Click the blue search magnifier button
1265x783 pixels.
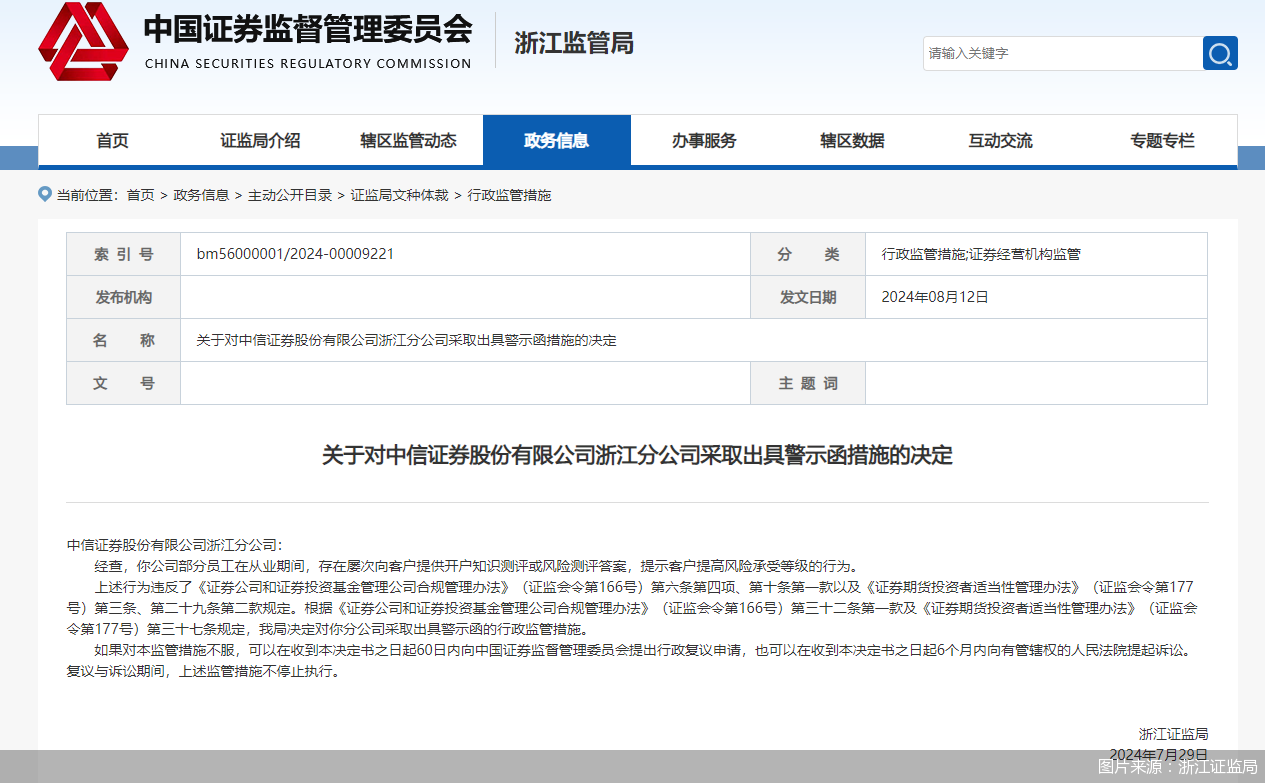pos(1220,53)
